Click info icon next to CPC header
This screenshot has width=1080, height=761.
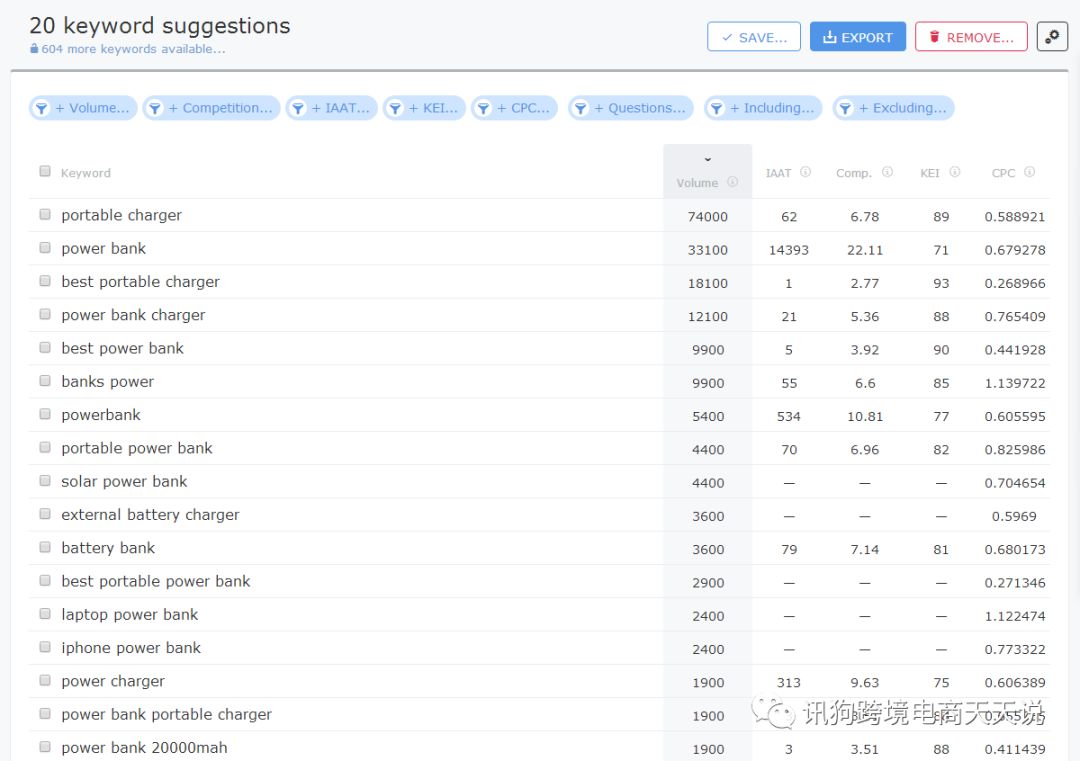[x=1029, y=172]
